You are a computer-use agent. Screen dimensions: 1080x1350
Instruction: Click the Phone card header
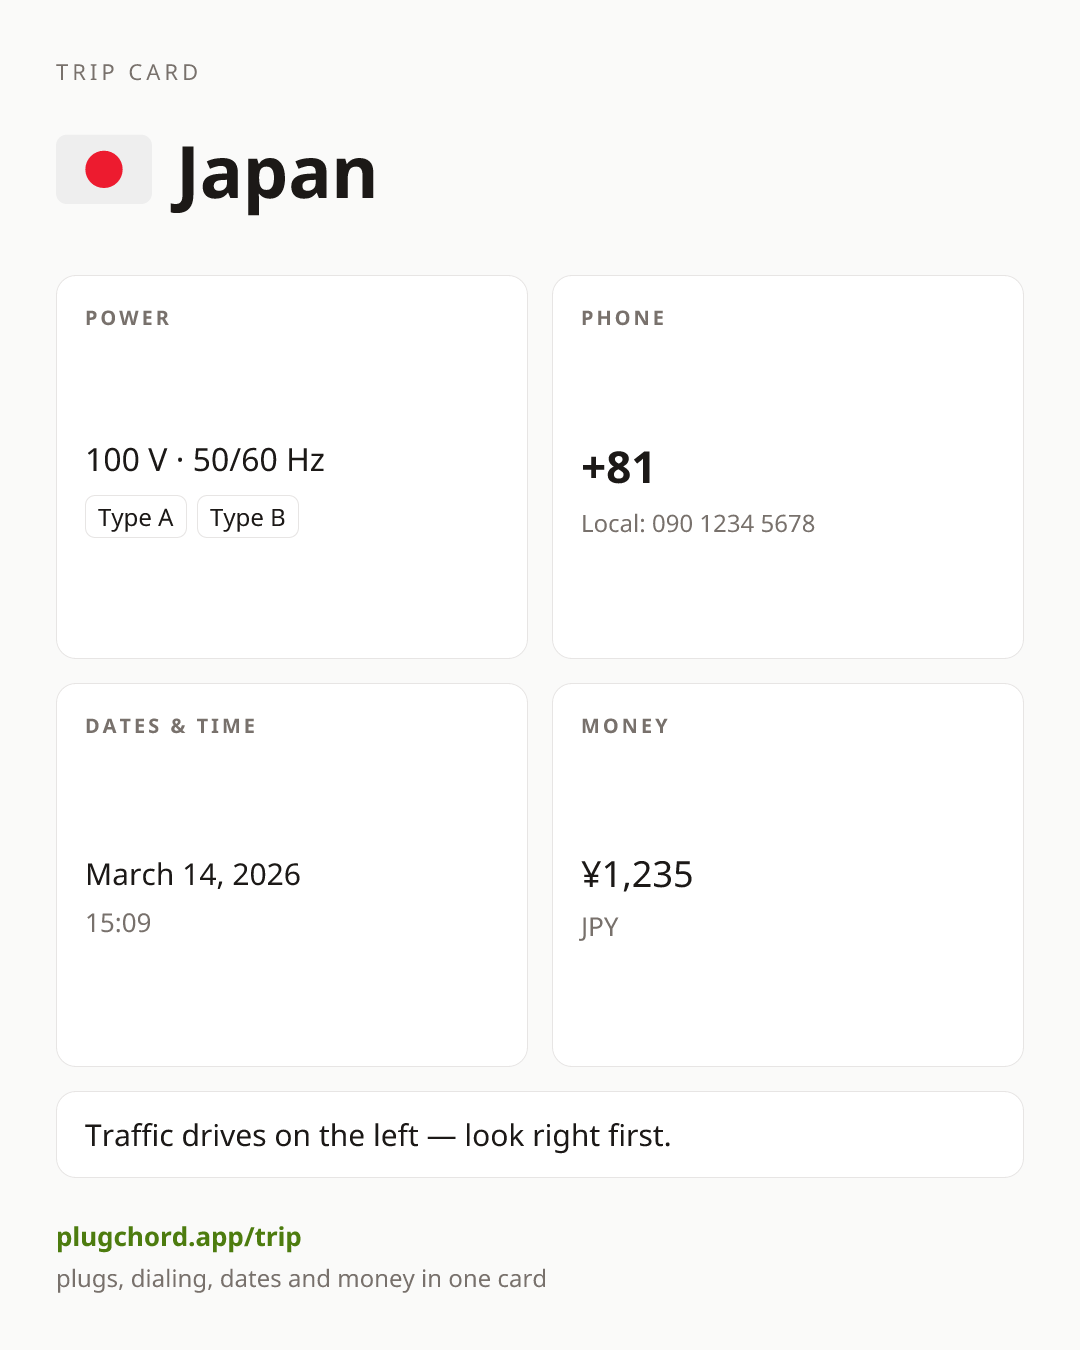tap(623, 318)
